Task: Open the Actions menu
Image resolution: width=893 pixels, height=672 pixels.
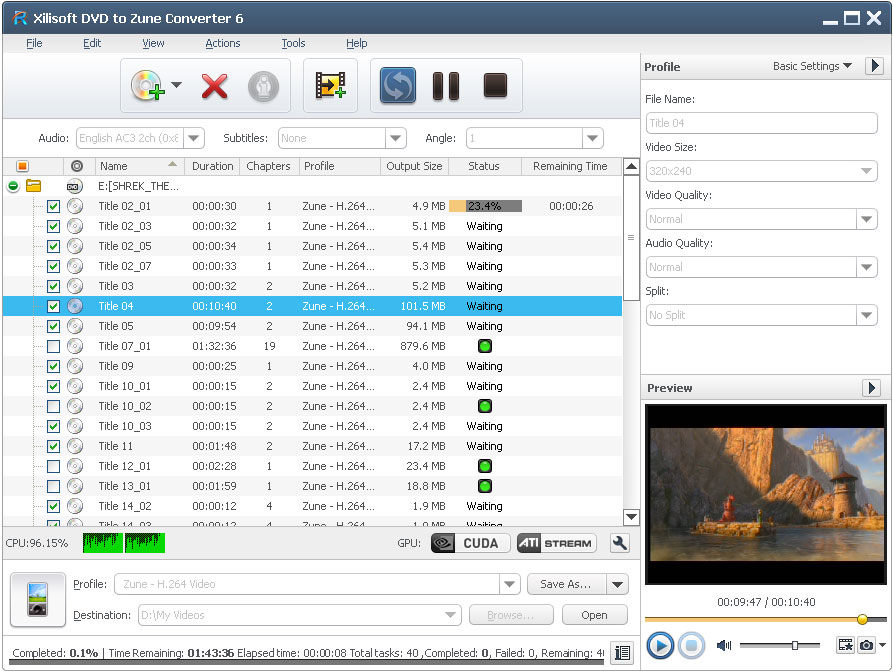Action: [222, 43]
